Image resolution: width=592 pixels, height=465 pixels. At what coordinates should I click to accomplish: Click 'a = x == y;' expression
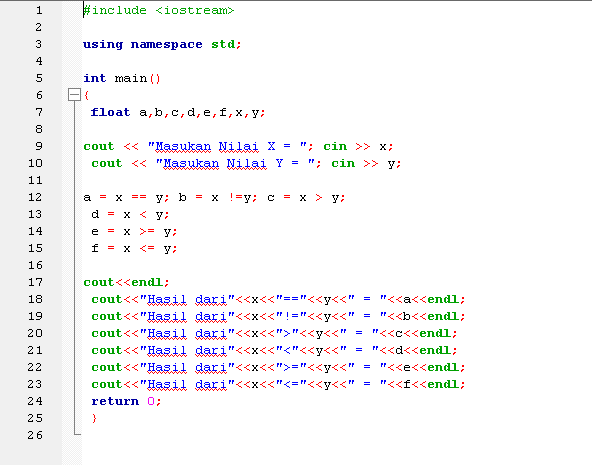(126, 197)
